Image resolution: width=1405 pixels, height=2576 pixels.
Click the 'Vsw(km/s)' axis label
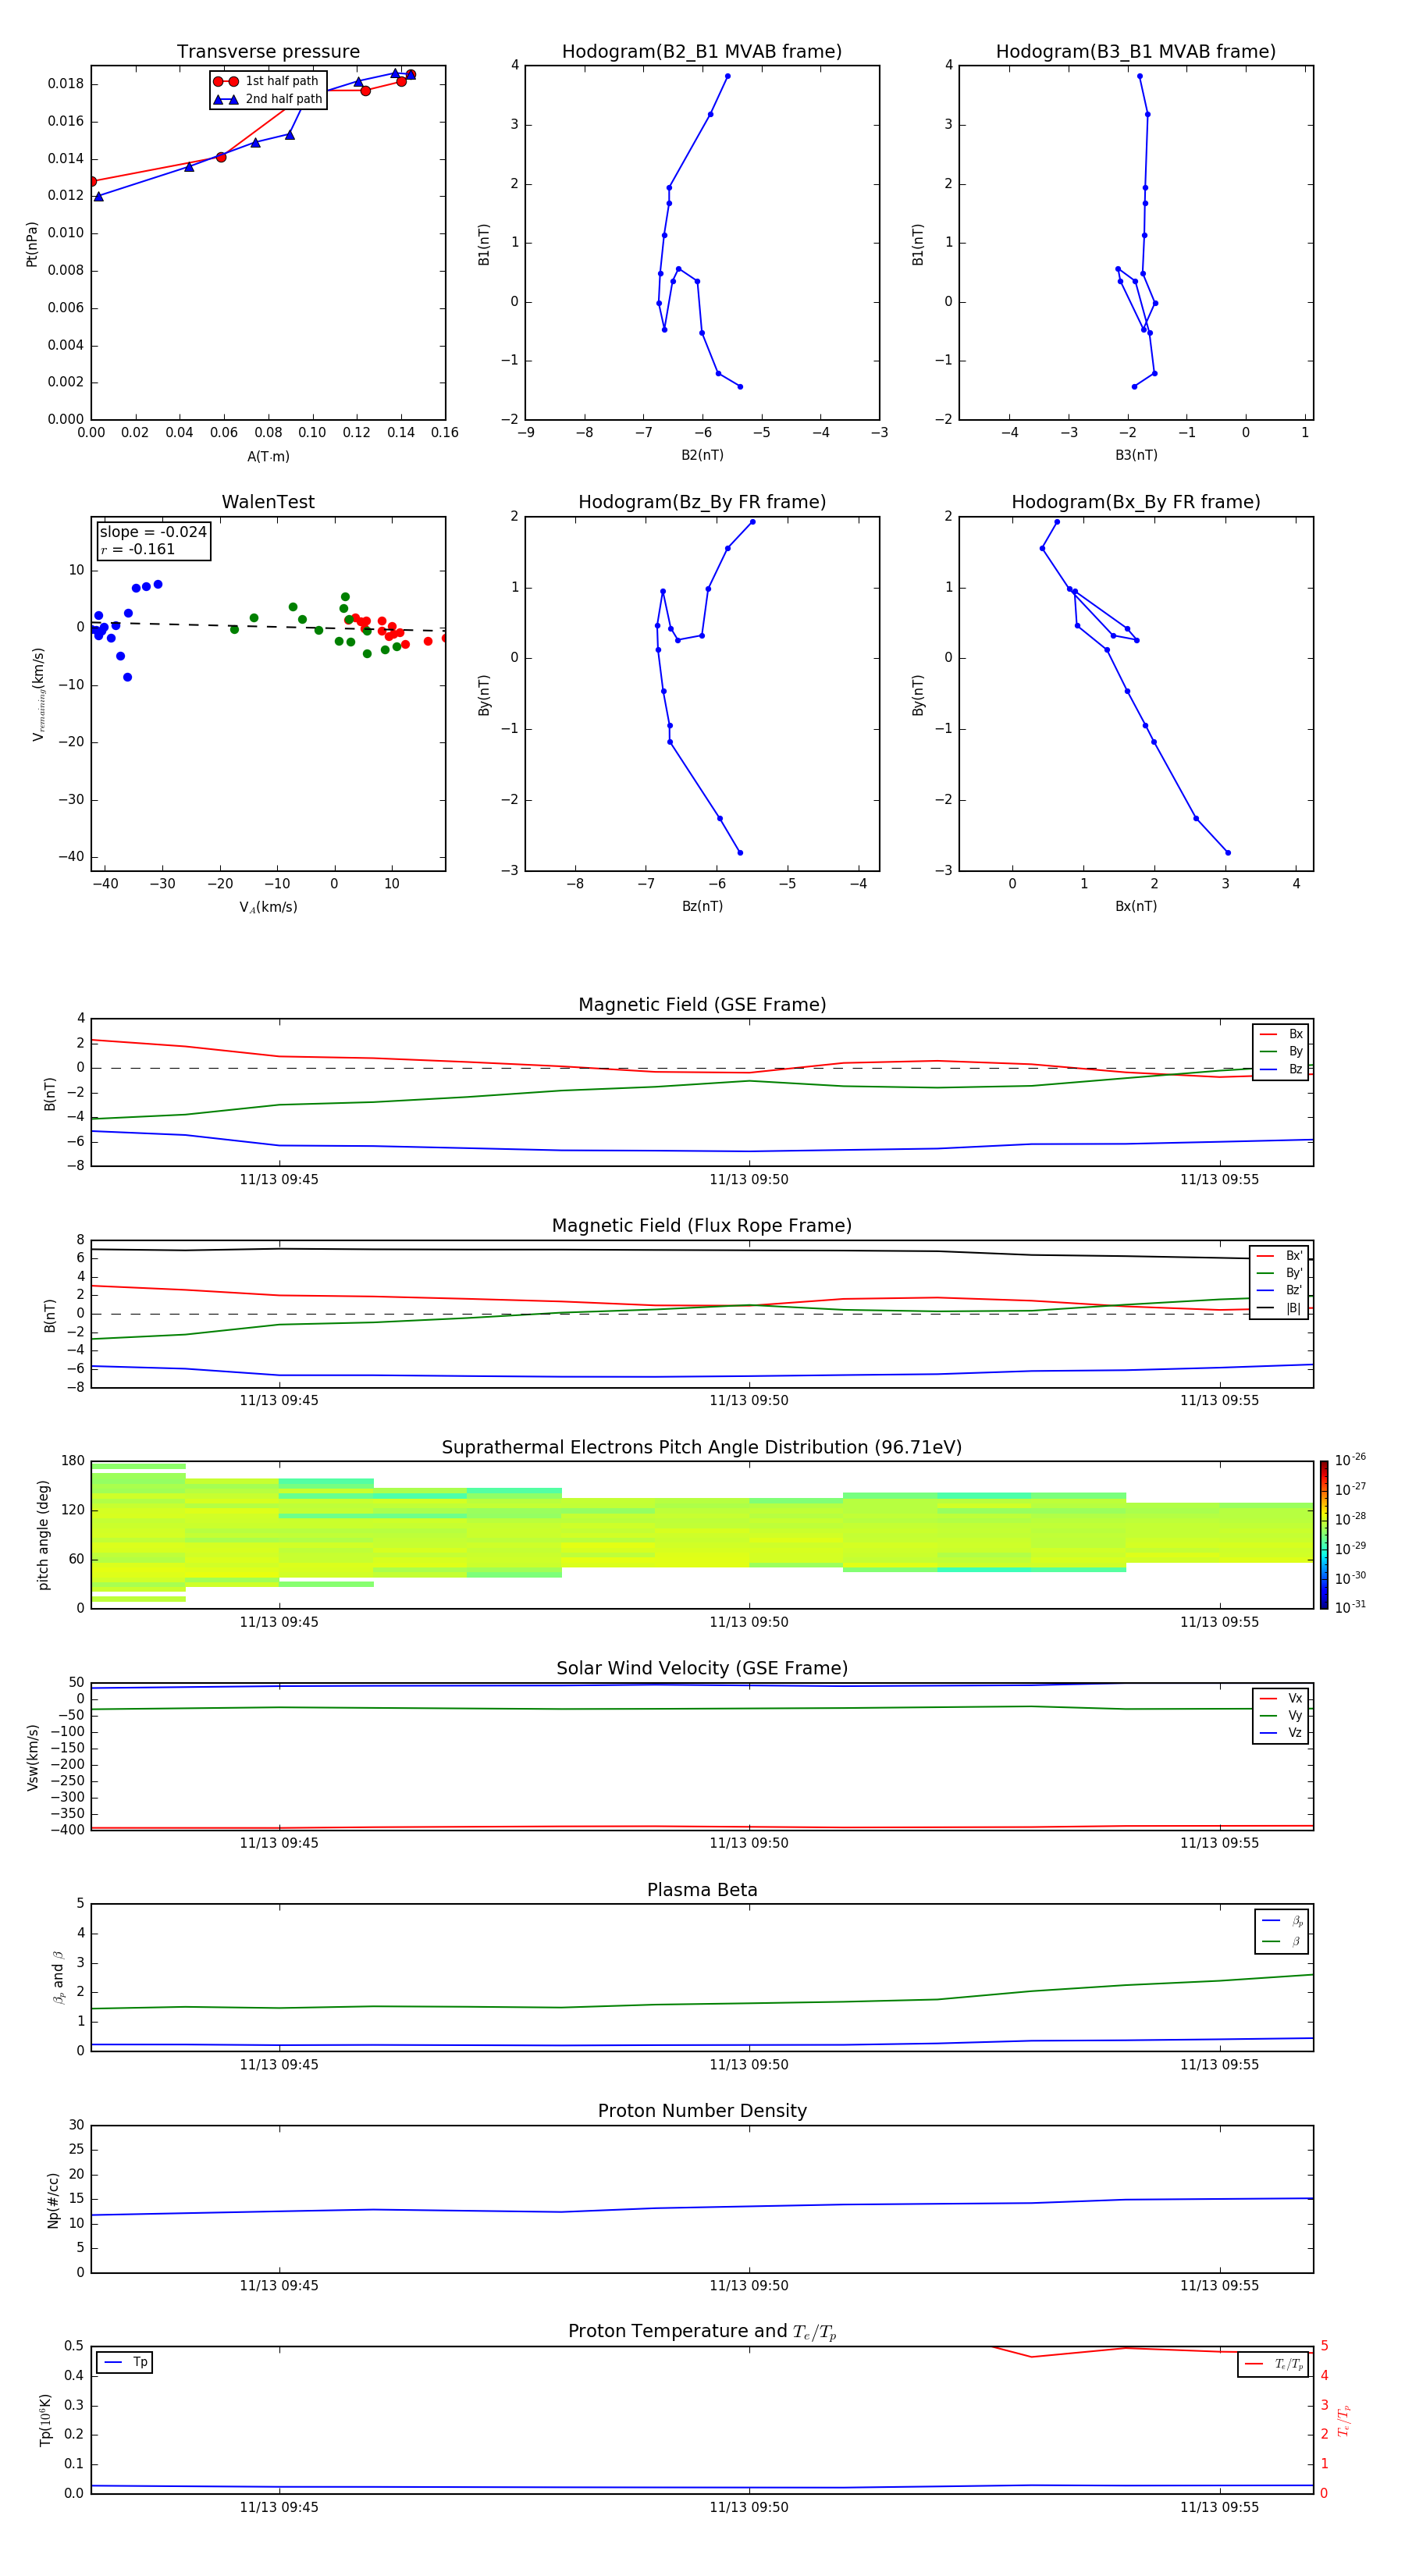coord(32,1757)
